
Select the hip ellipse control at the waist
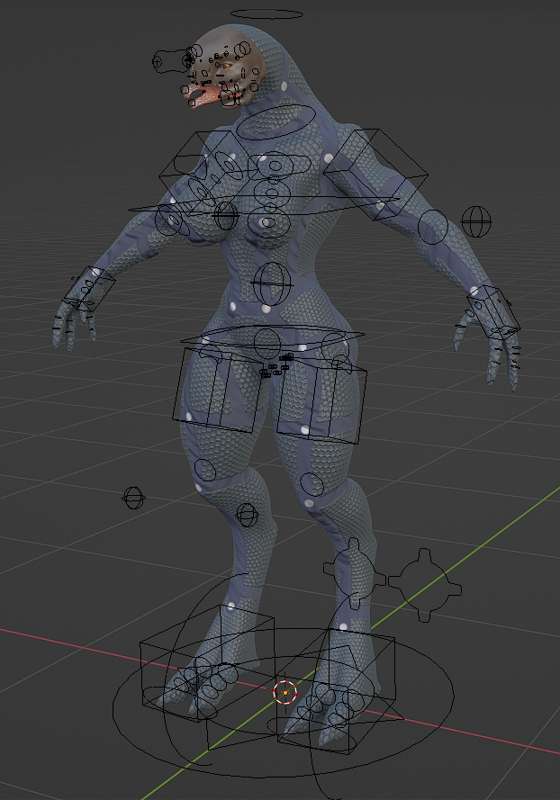point(272,336)
